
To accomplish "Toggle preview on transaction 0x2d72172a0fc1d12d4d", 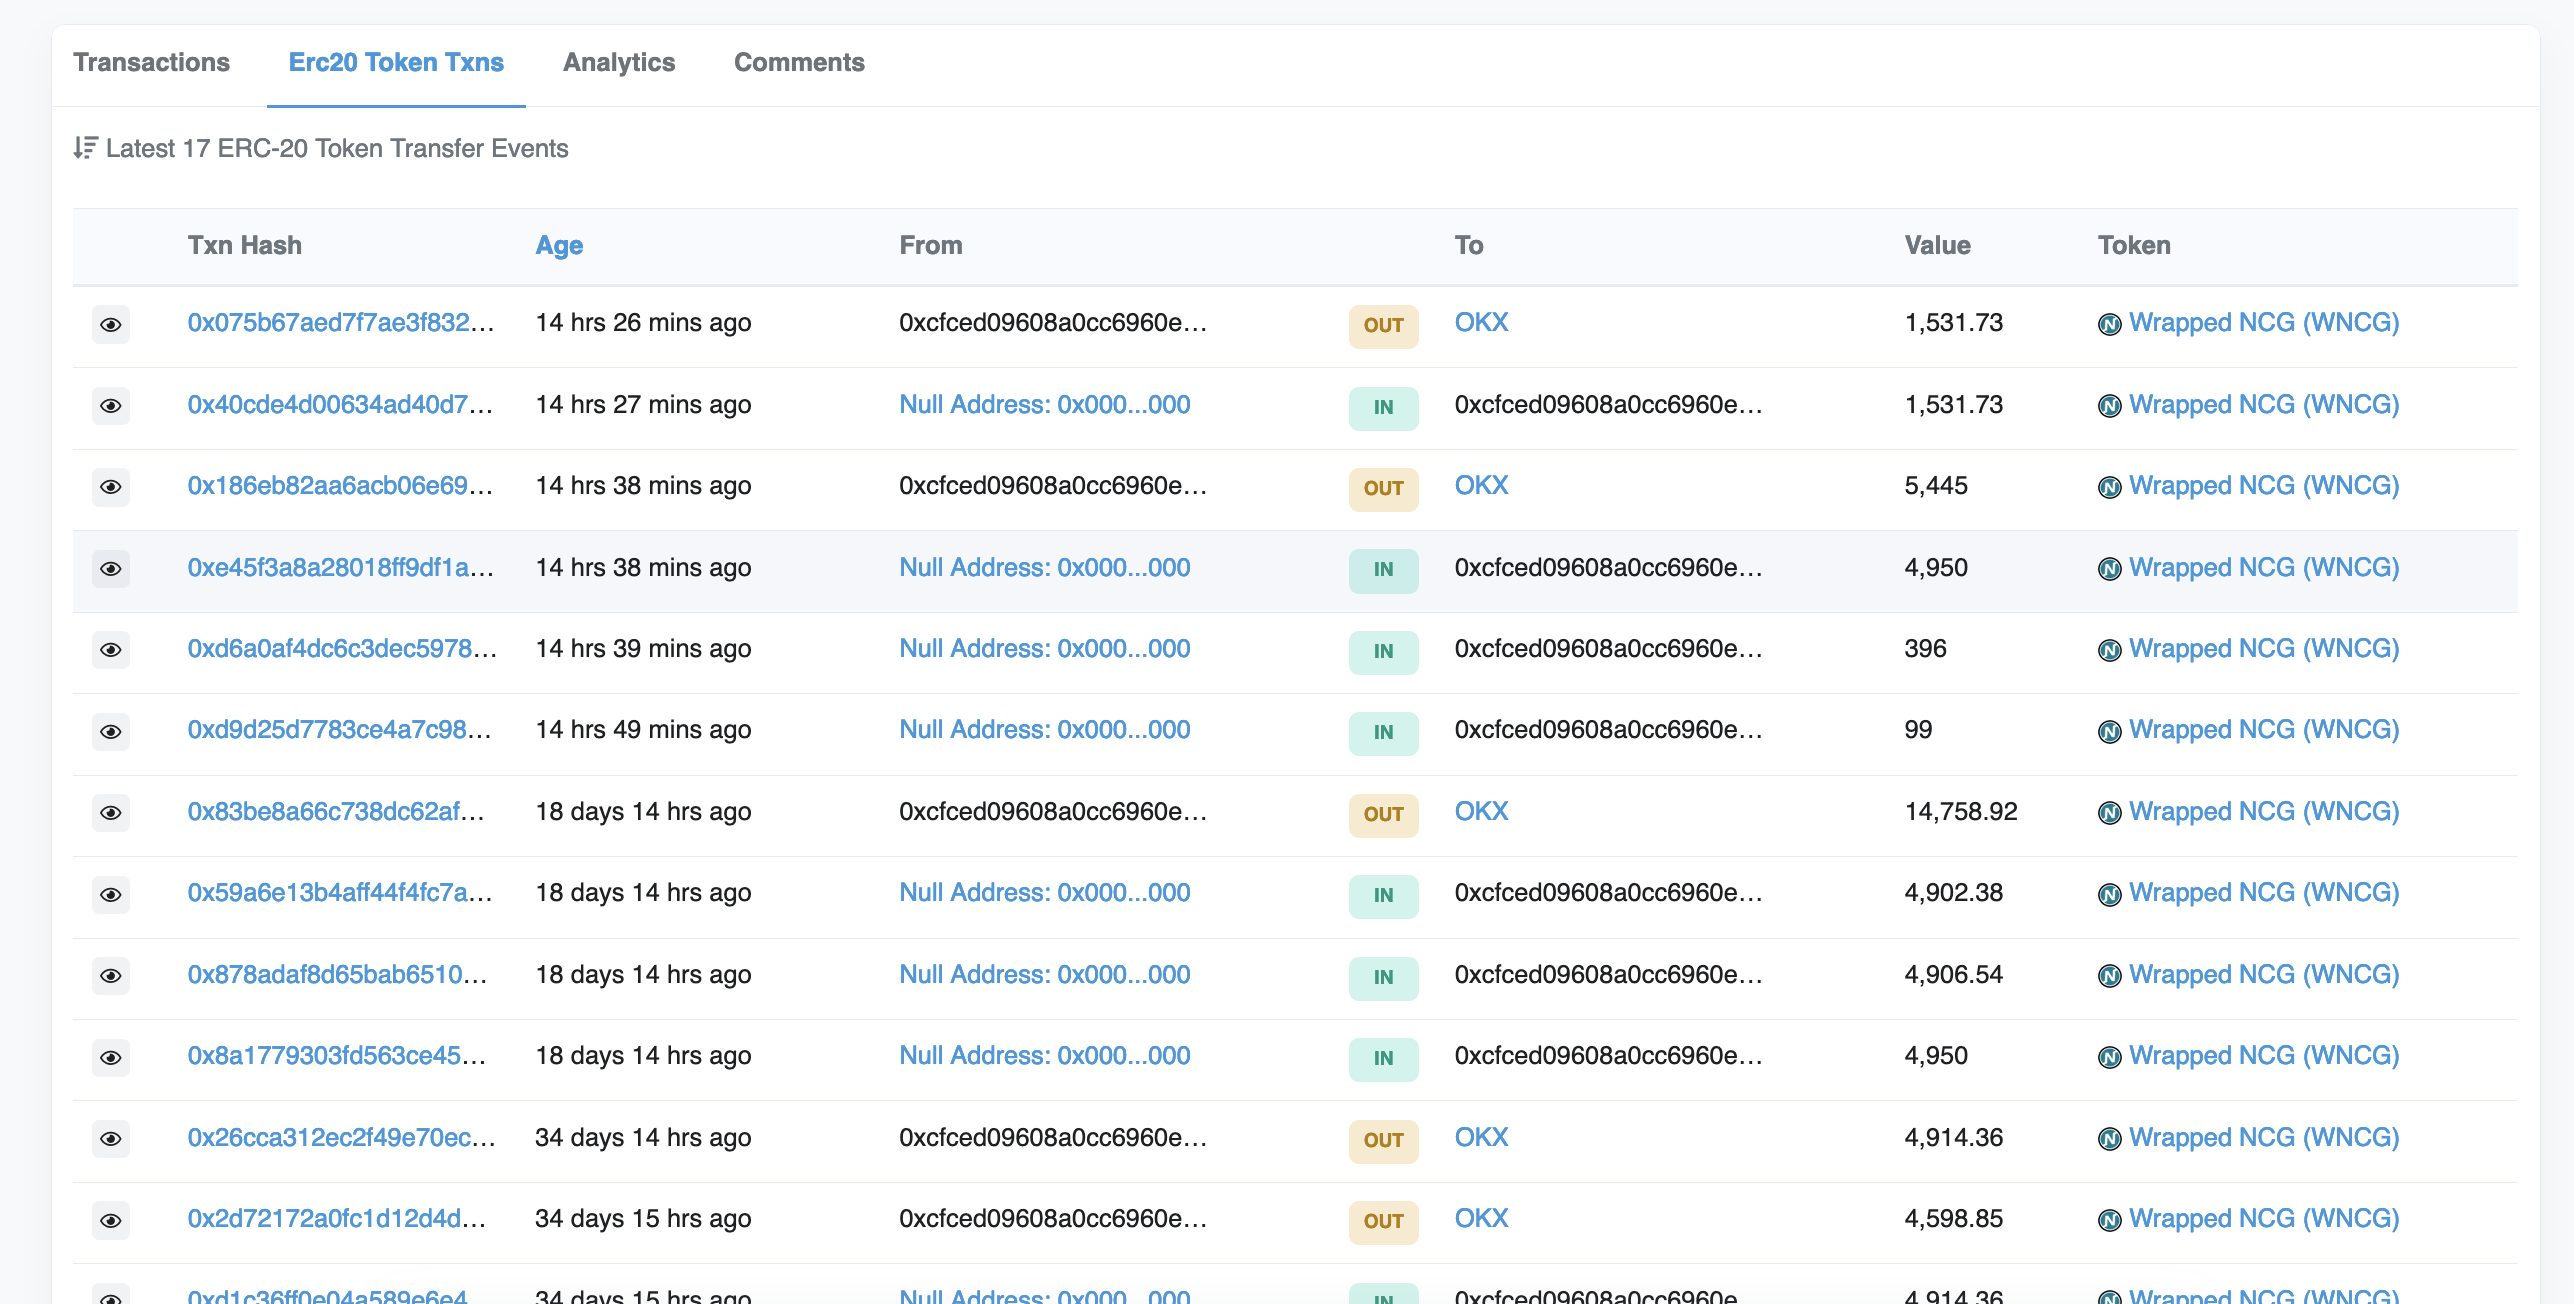I will (111, 1219).
